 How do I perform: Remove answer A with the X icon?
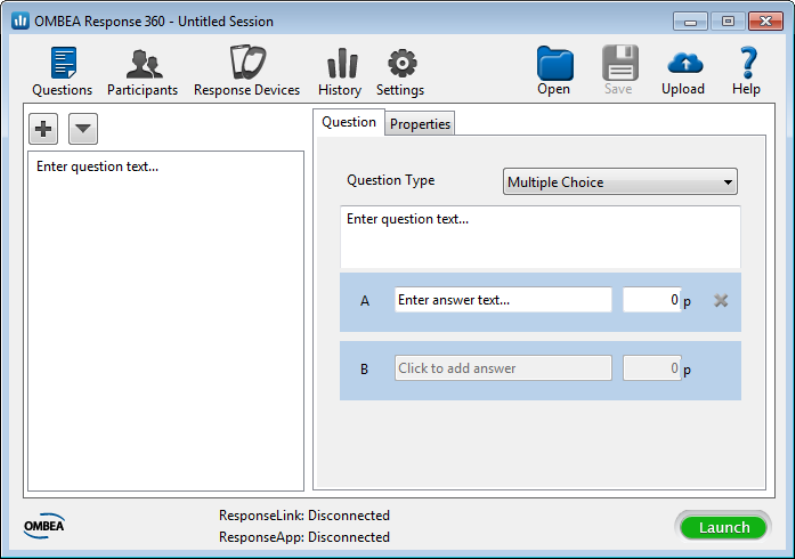click(x=720, y=301)
